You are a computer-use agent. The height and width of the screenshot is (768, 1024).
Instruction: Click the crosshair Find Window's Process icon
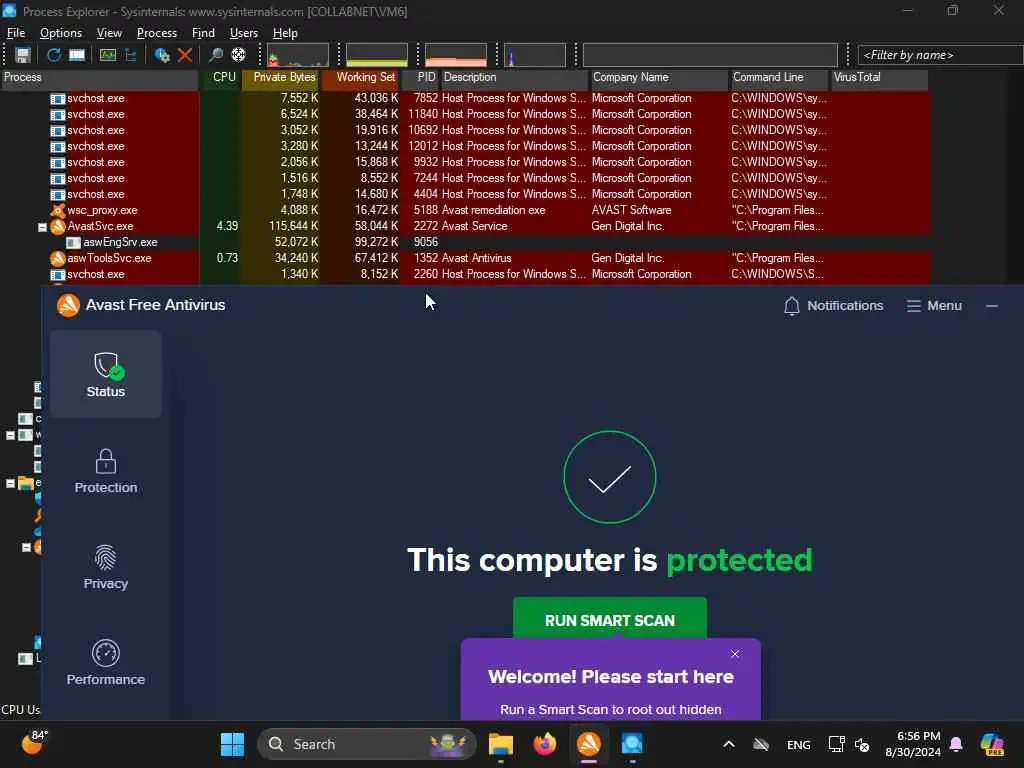click(x=238, y=55)
